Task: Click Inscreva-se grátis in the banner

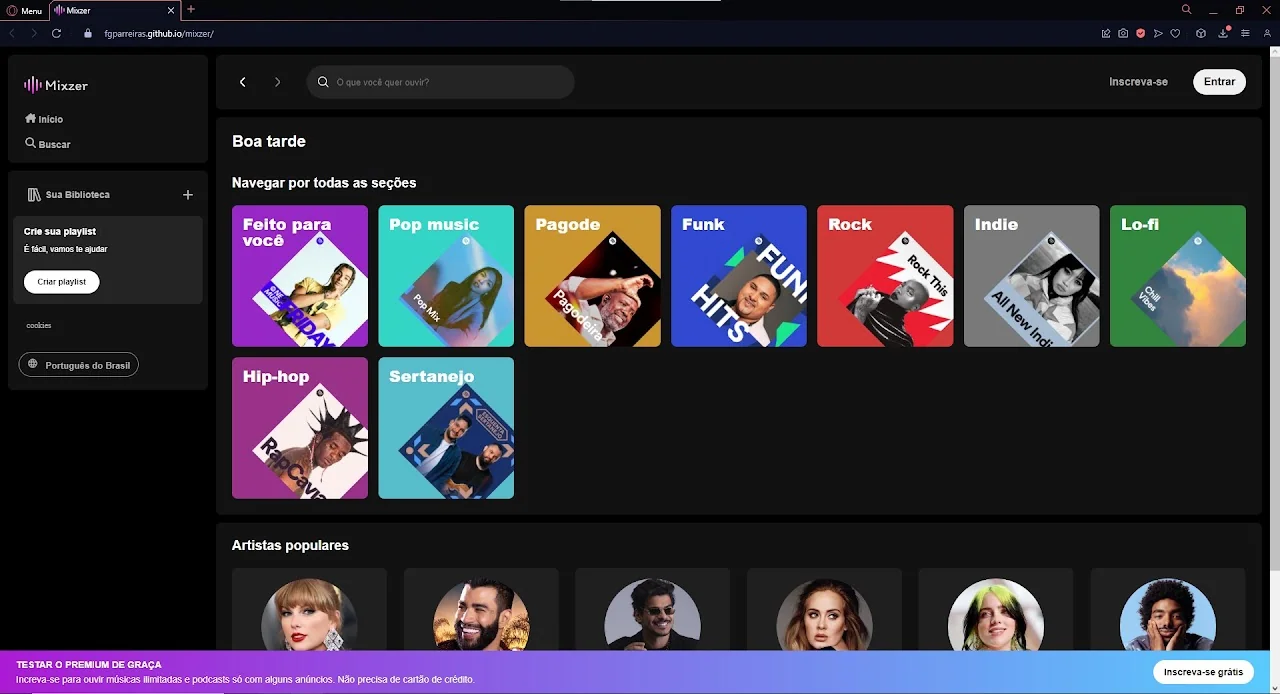Action: (1203, 672)
